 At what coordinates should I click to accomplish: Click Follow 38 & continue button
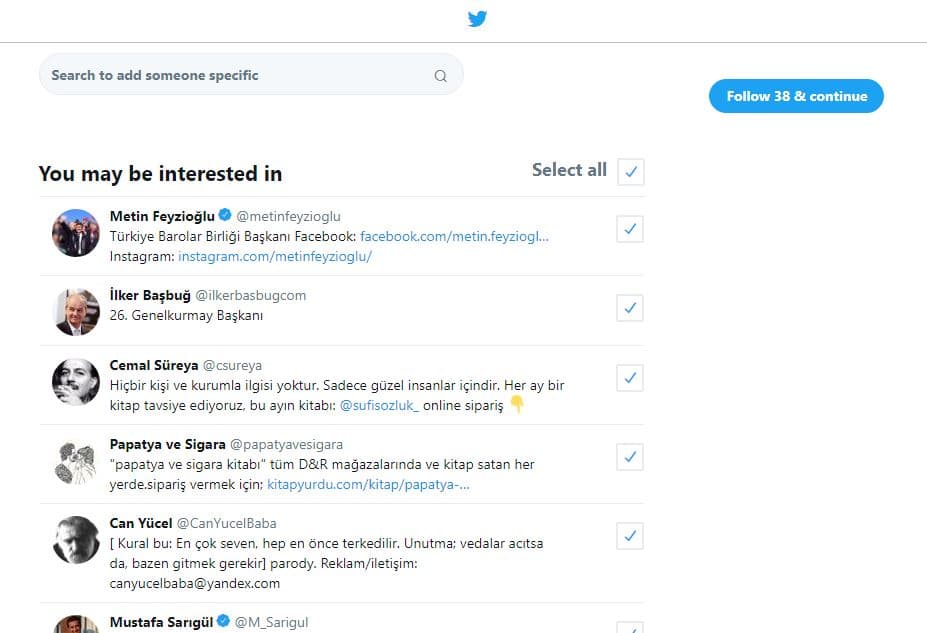796,96
